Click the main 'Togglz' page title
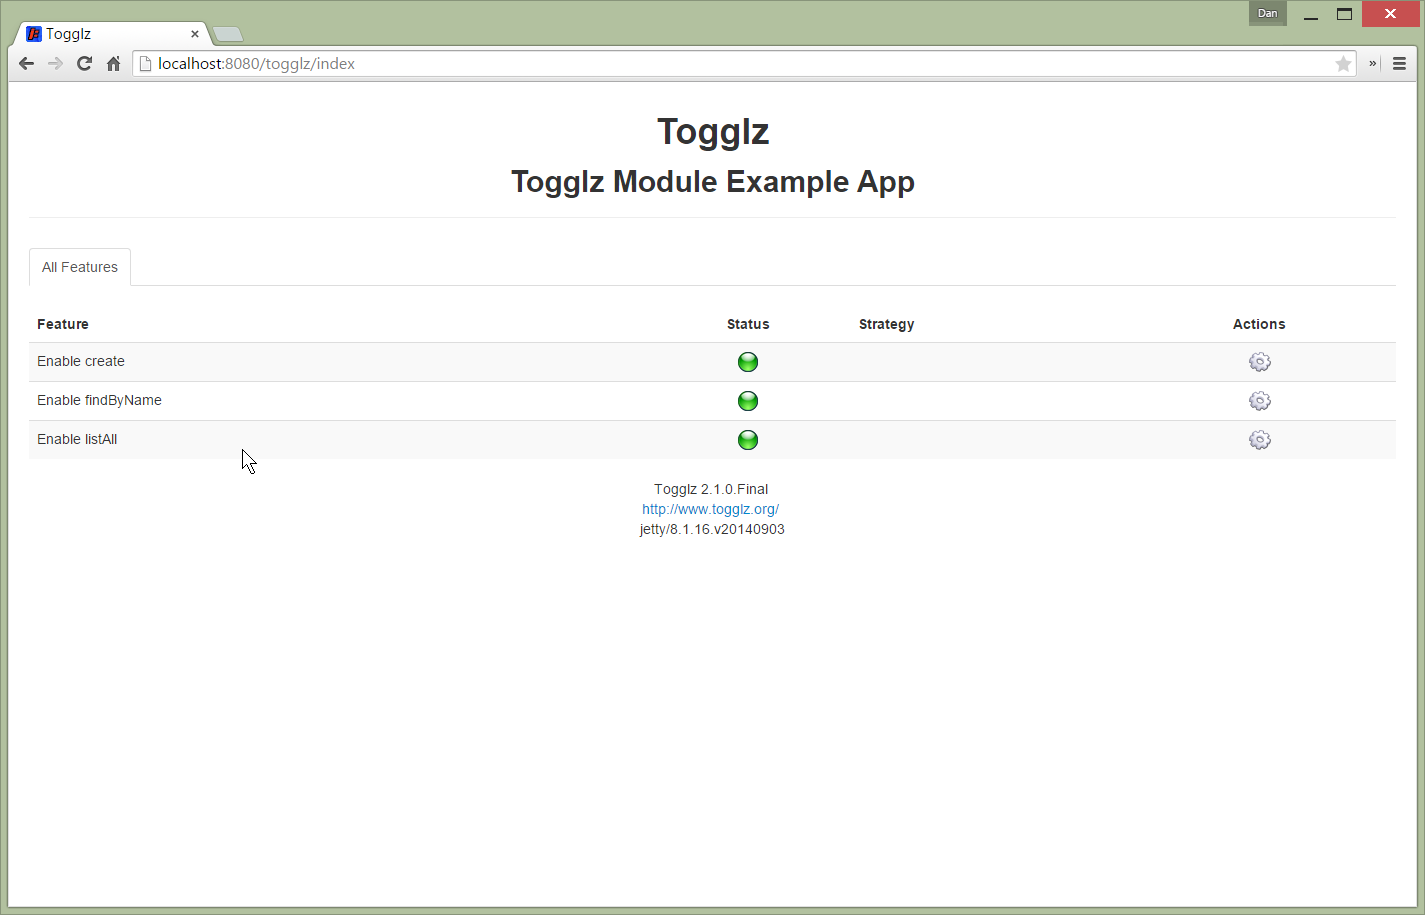Screen dimensions: 1425x915 pyautogui.click(x=713, y=132)
